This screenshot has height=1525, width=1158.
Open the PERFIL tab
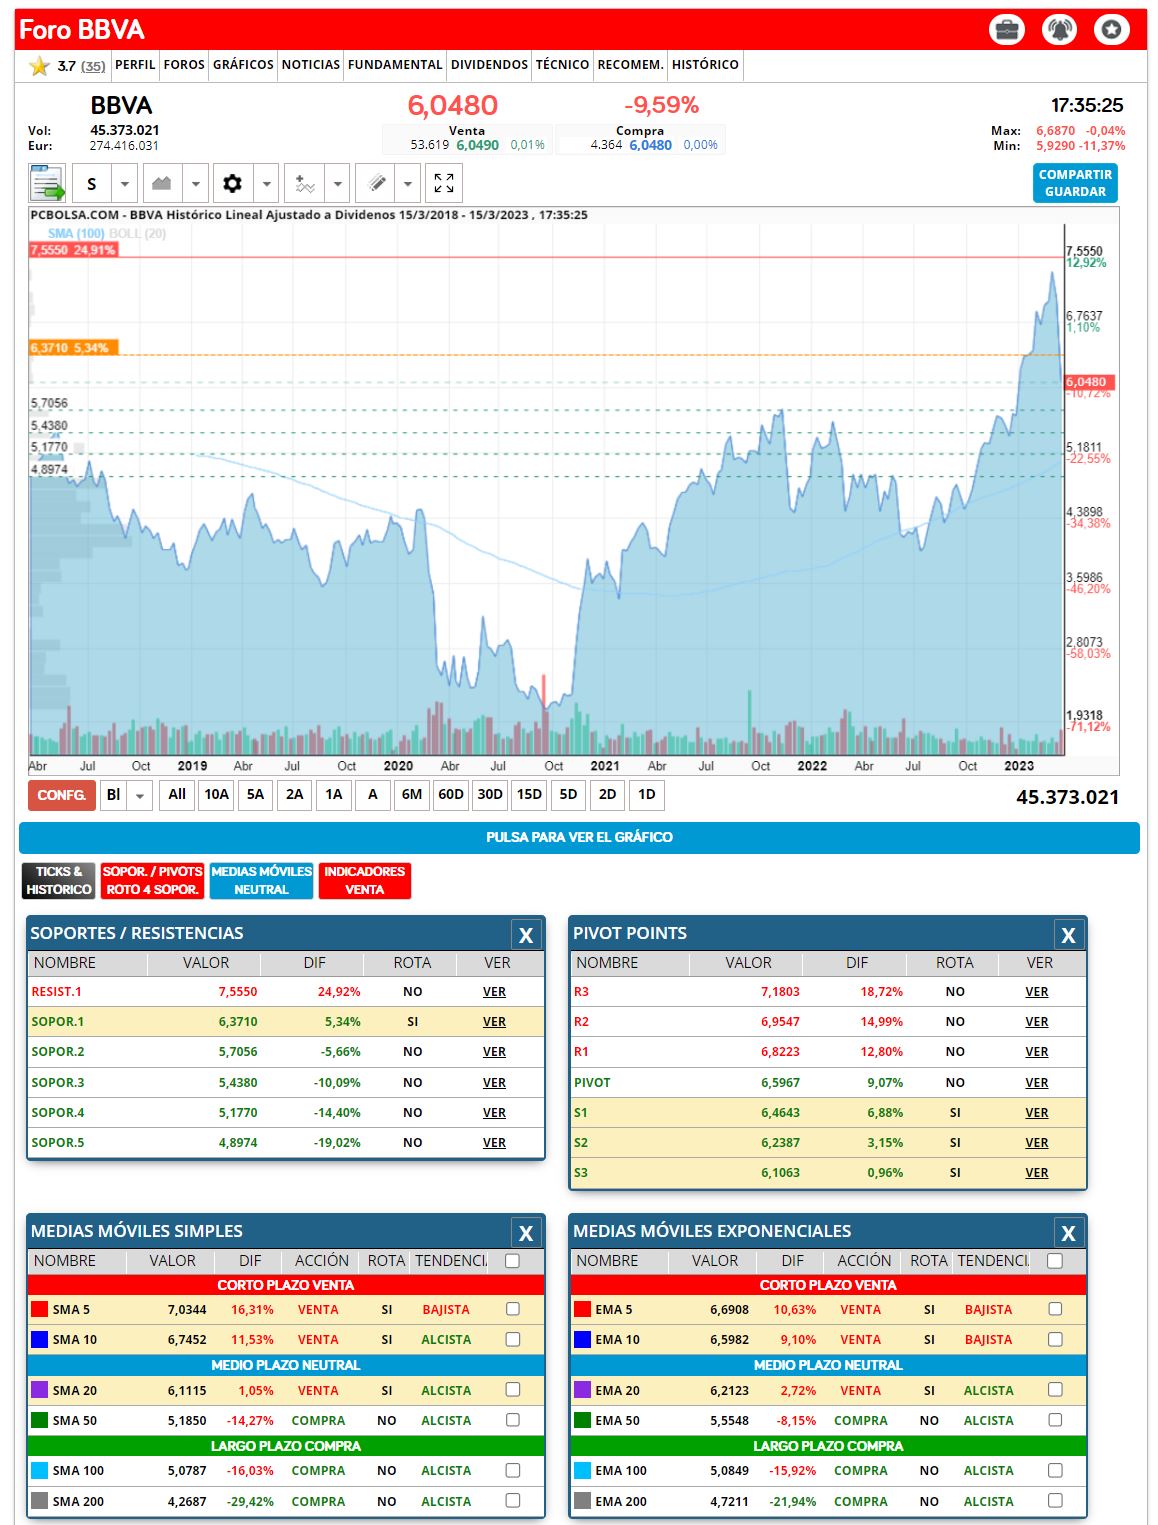pyautogui.click(x=135, y=65)
